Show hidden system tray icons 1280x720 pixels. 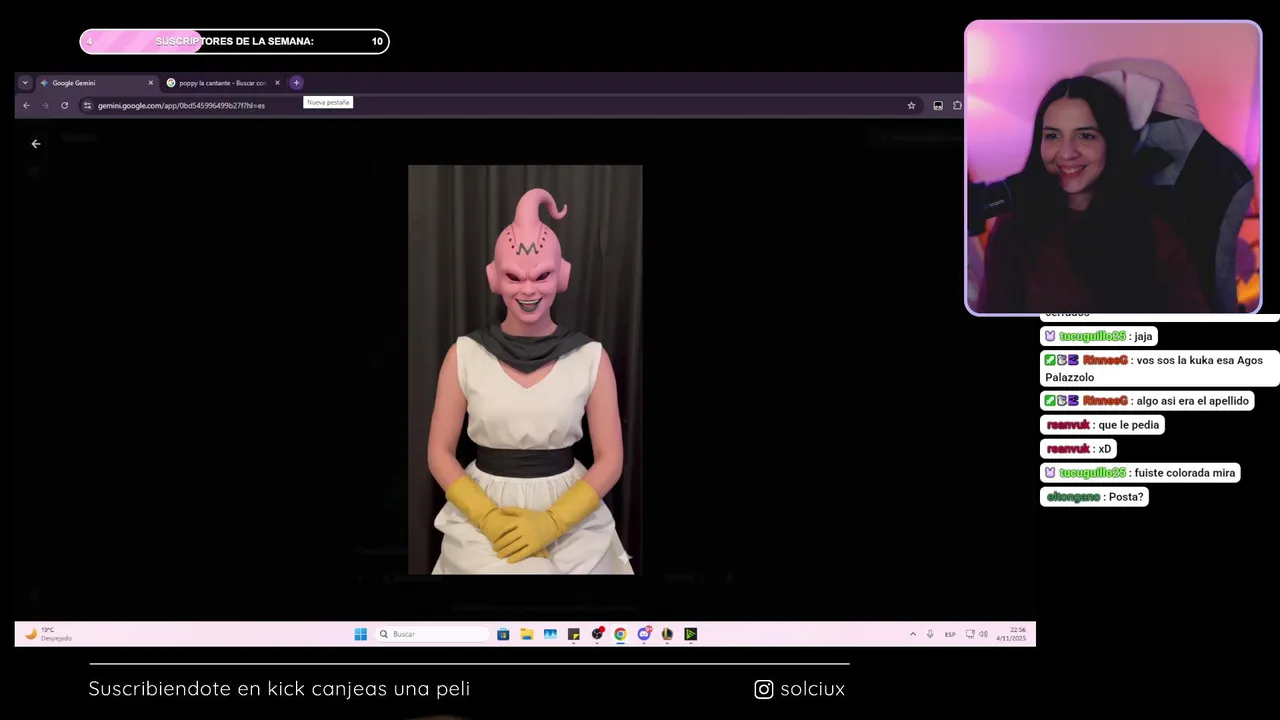pos(912,634)
